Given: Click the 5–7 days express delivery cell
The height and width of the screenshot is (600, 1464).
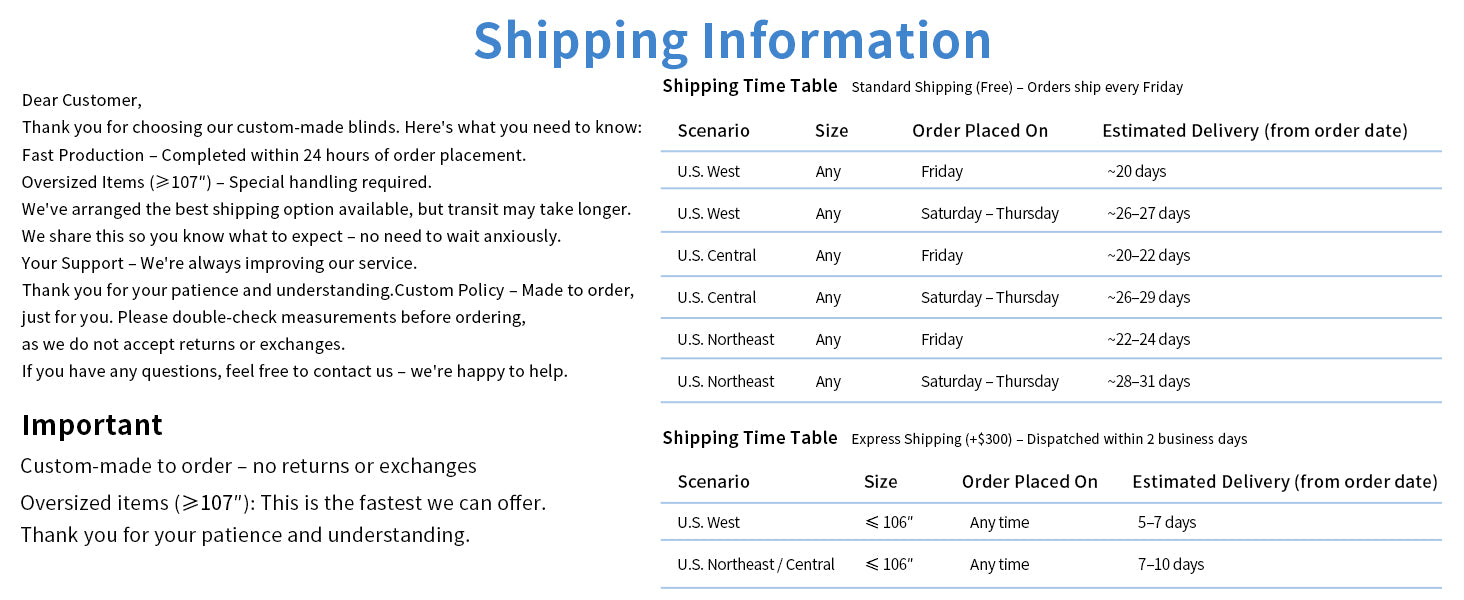Looking at the screenshot, I should click(1167, 522).
